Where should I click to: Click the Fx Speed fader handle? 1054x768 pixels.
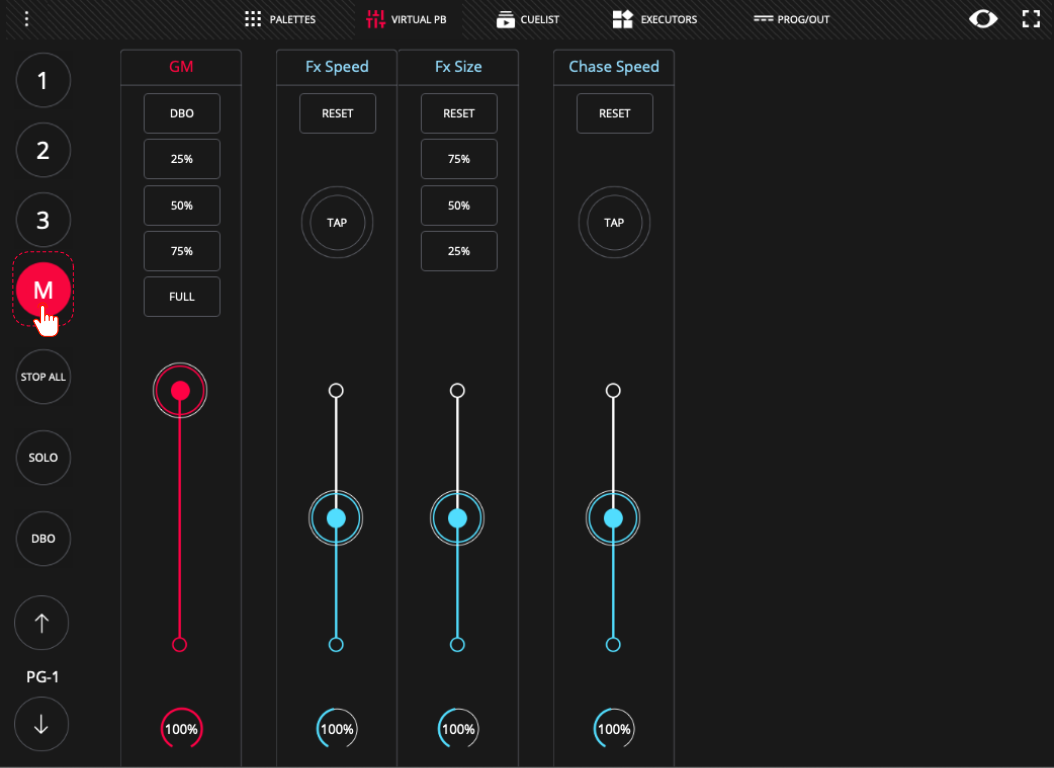[x=336, y=518]
